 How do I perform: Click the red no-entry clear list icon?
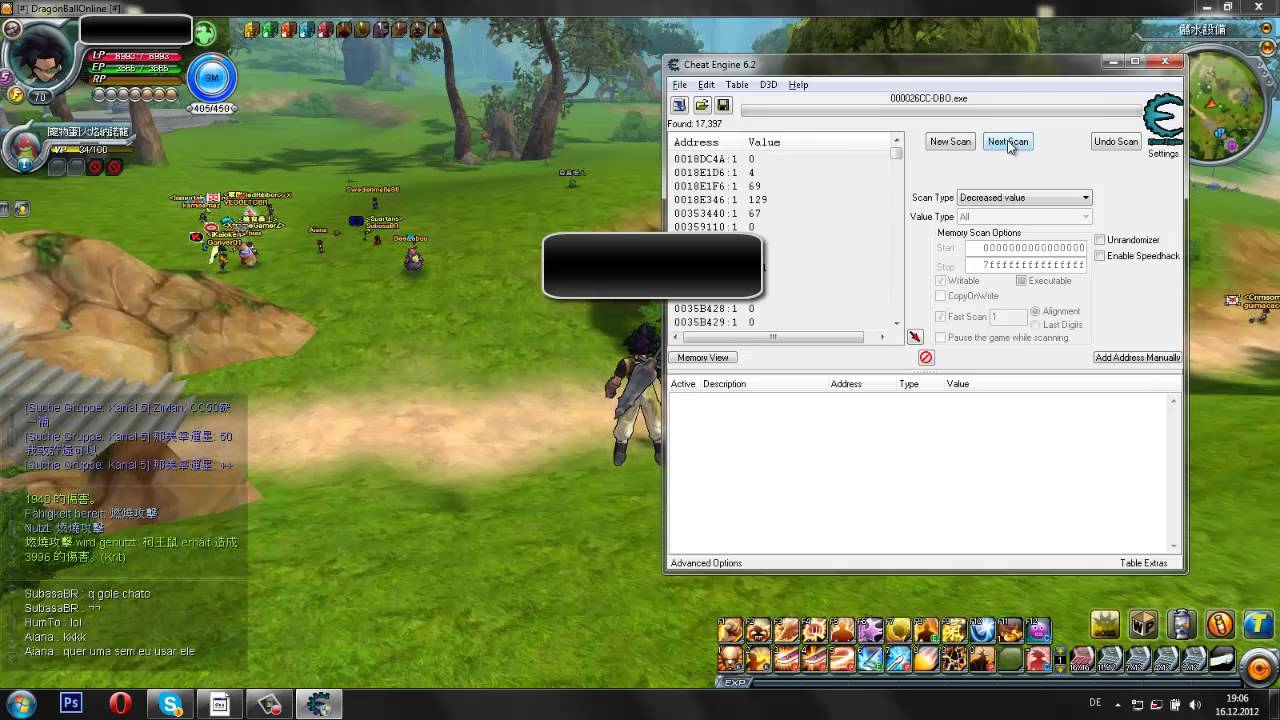coord(926,357)
